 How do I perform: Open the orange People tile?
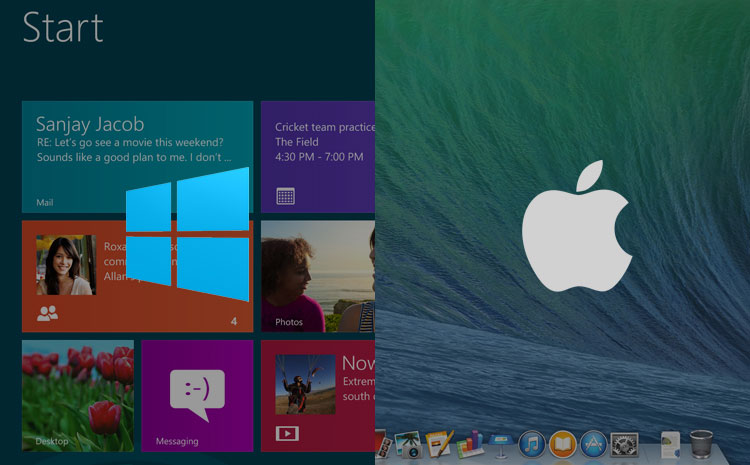[137, 276]
